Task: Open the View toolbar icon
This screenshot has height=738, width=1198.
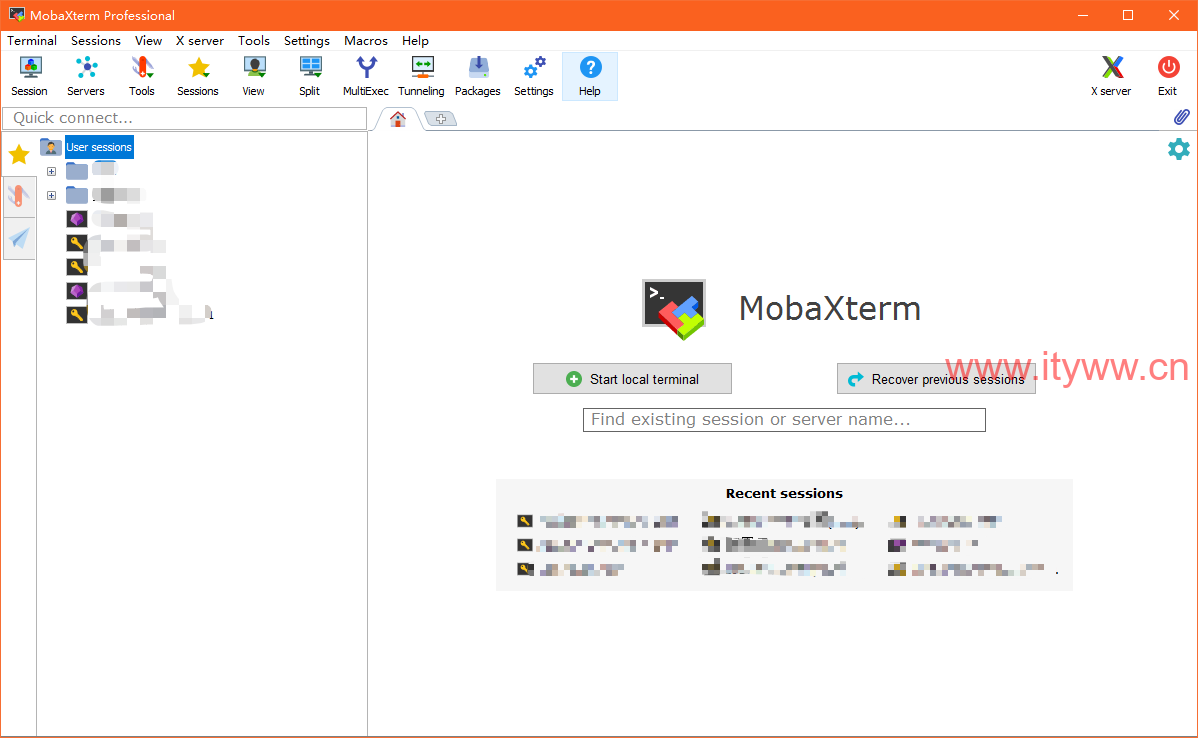Action: coord(254,76)
